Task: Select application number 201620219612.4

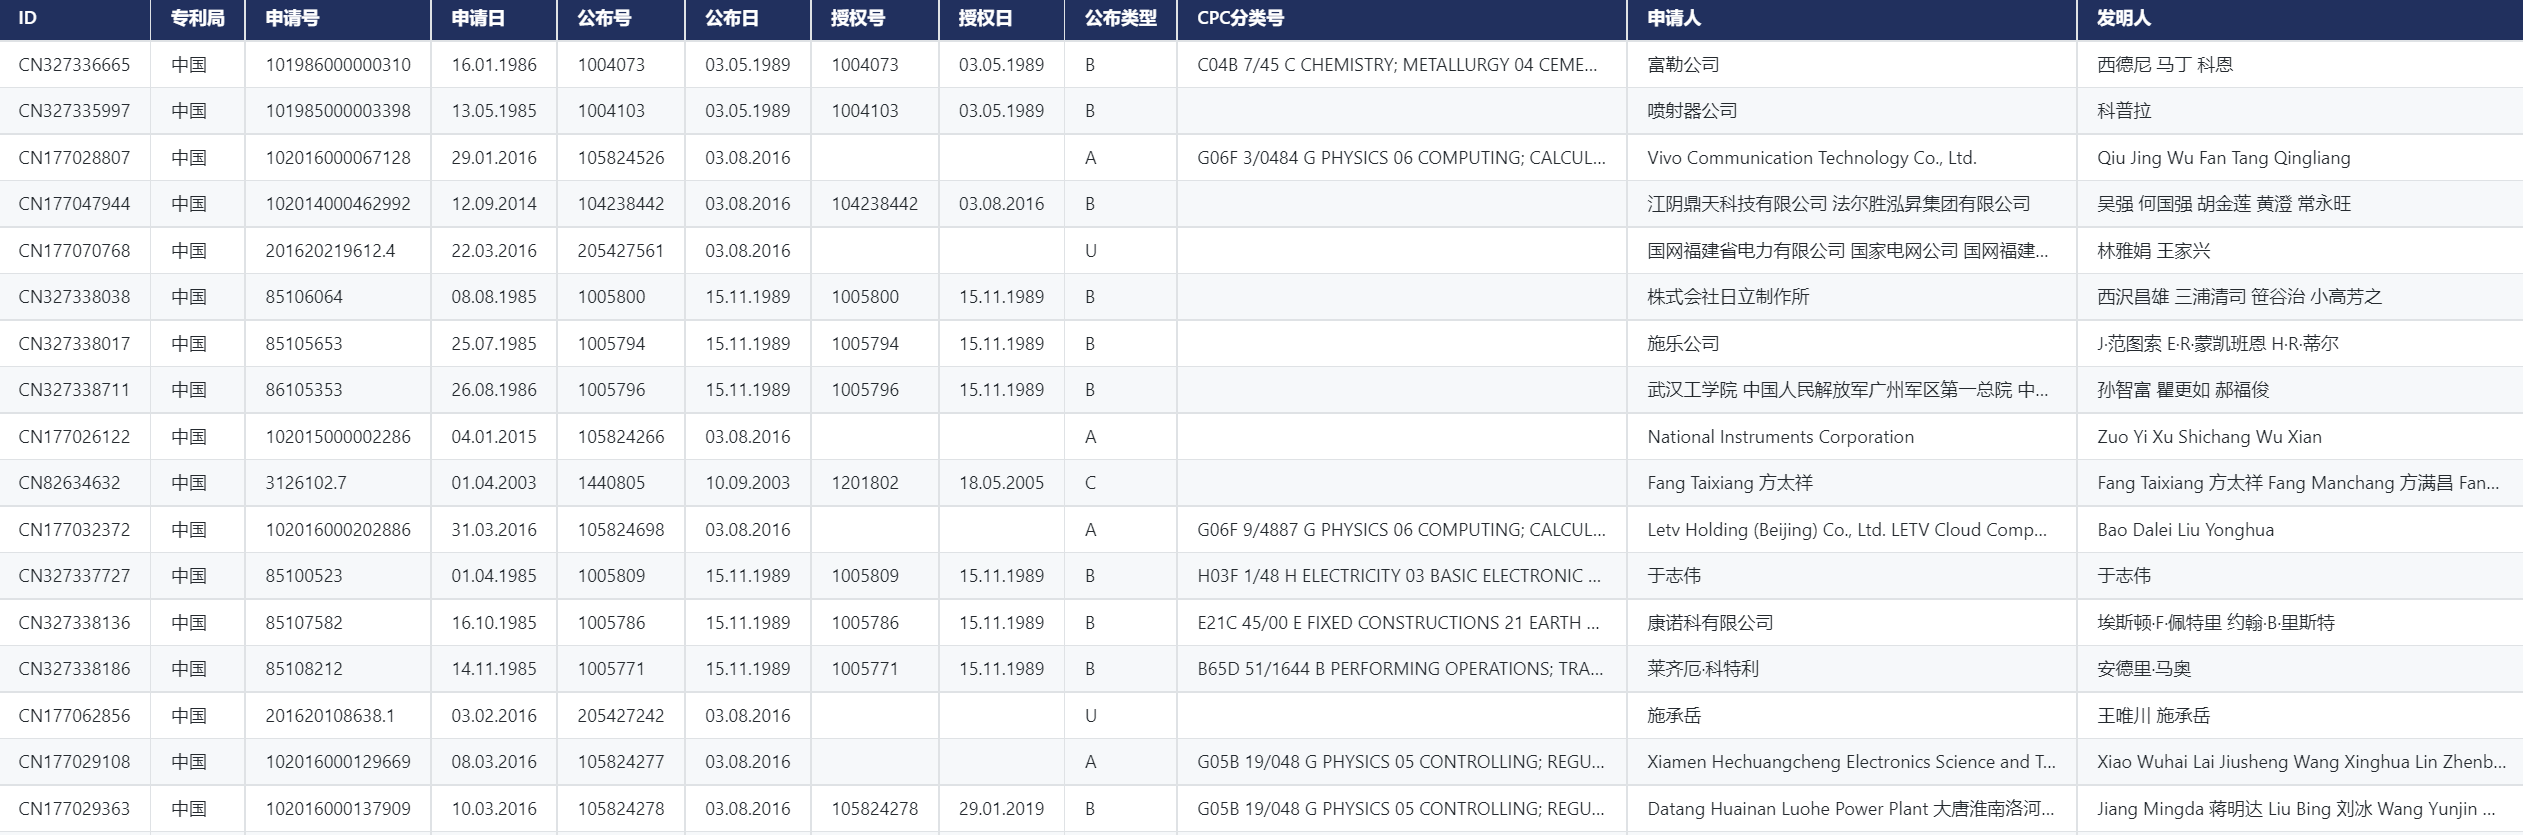Action: click(x=330, y=251)
